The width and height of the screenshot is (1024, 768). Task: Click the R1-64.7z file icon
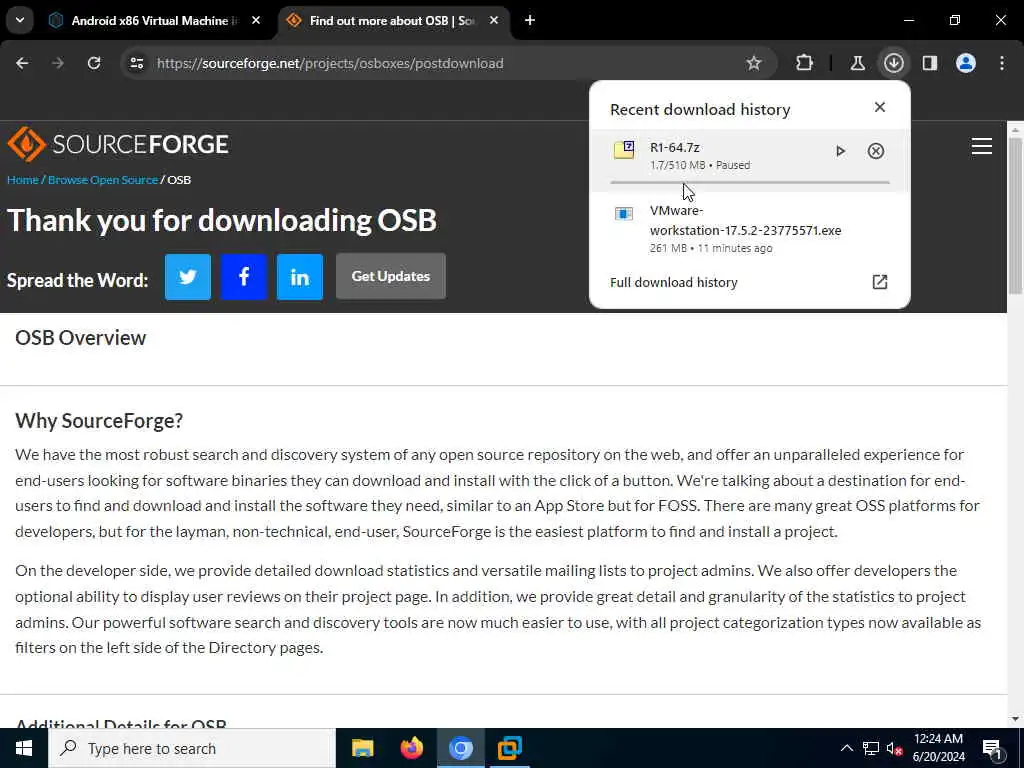[x=624, y=150]
